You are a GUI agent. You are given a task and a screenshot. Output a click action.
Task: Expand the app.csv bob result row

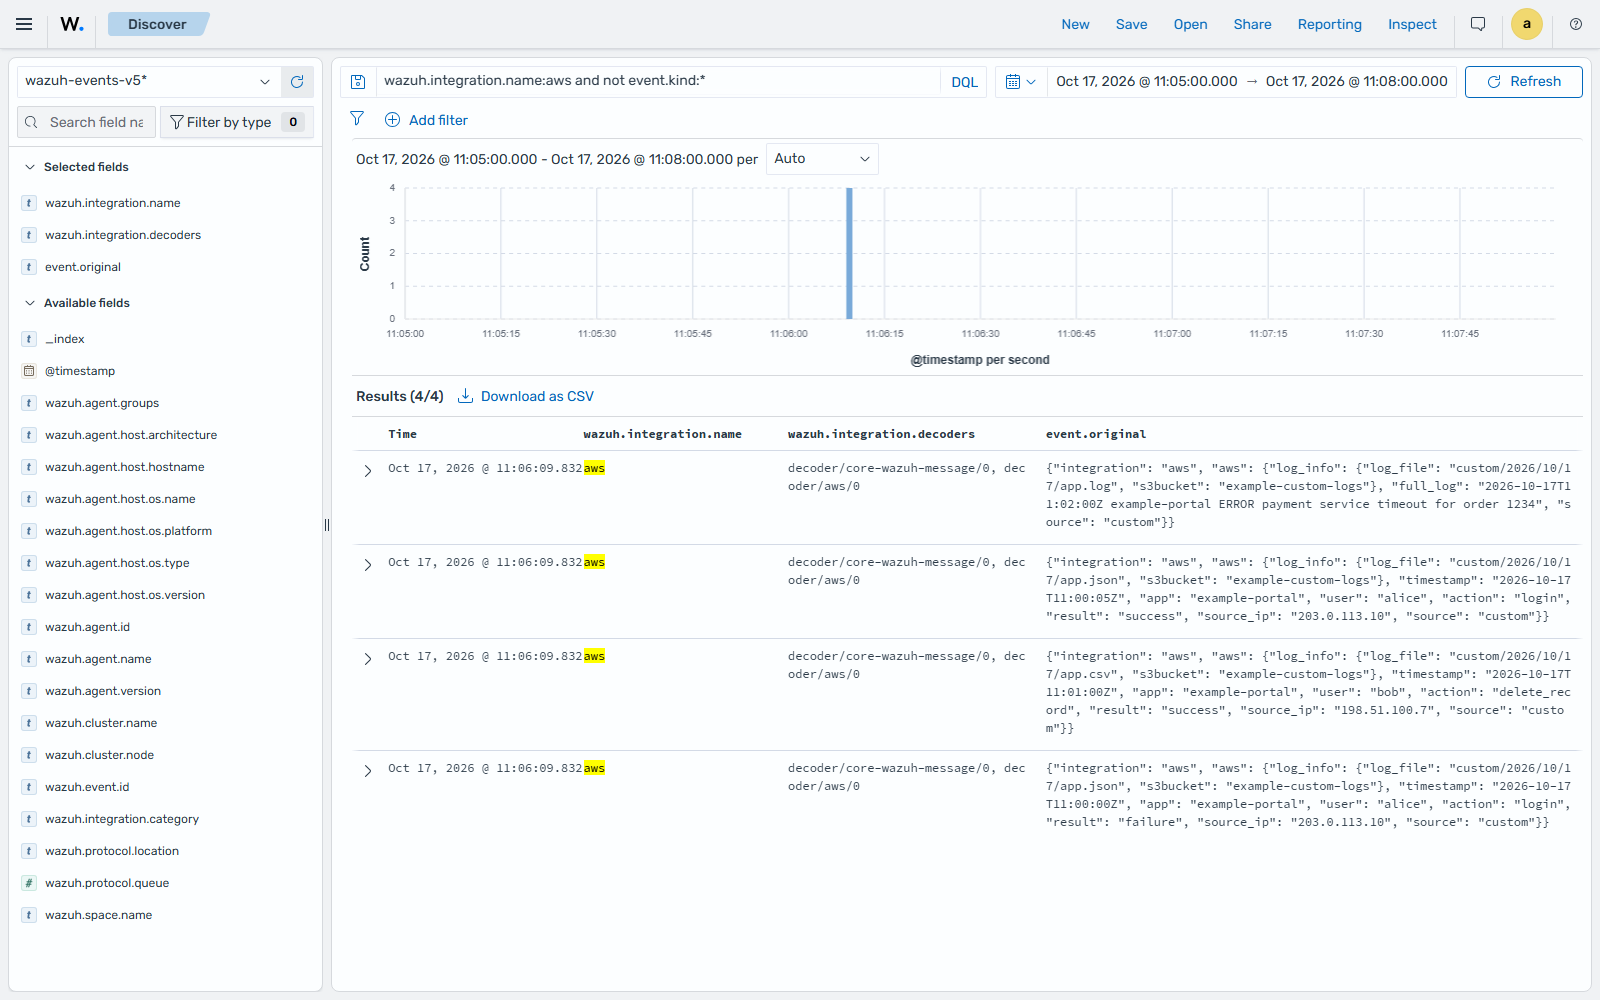(x=367, y=659)
